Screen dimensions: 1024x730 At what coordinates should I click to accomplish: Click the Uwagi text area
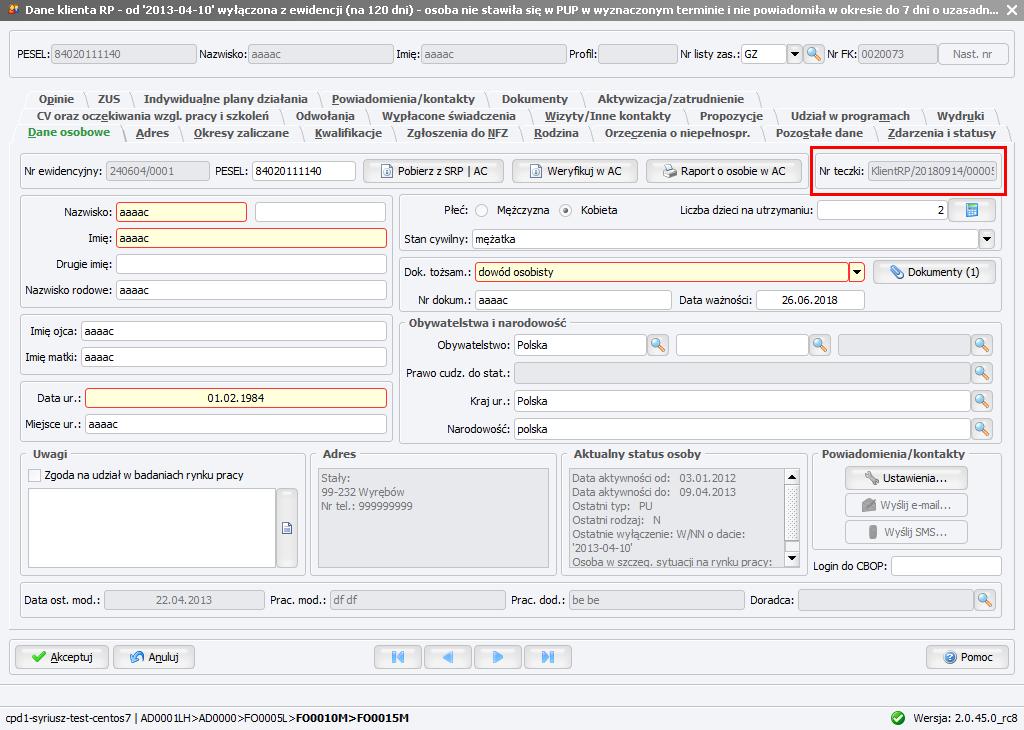pos(152,528)
